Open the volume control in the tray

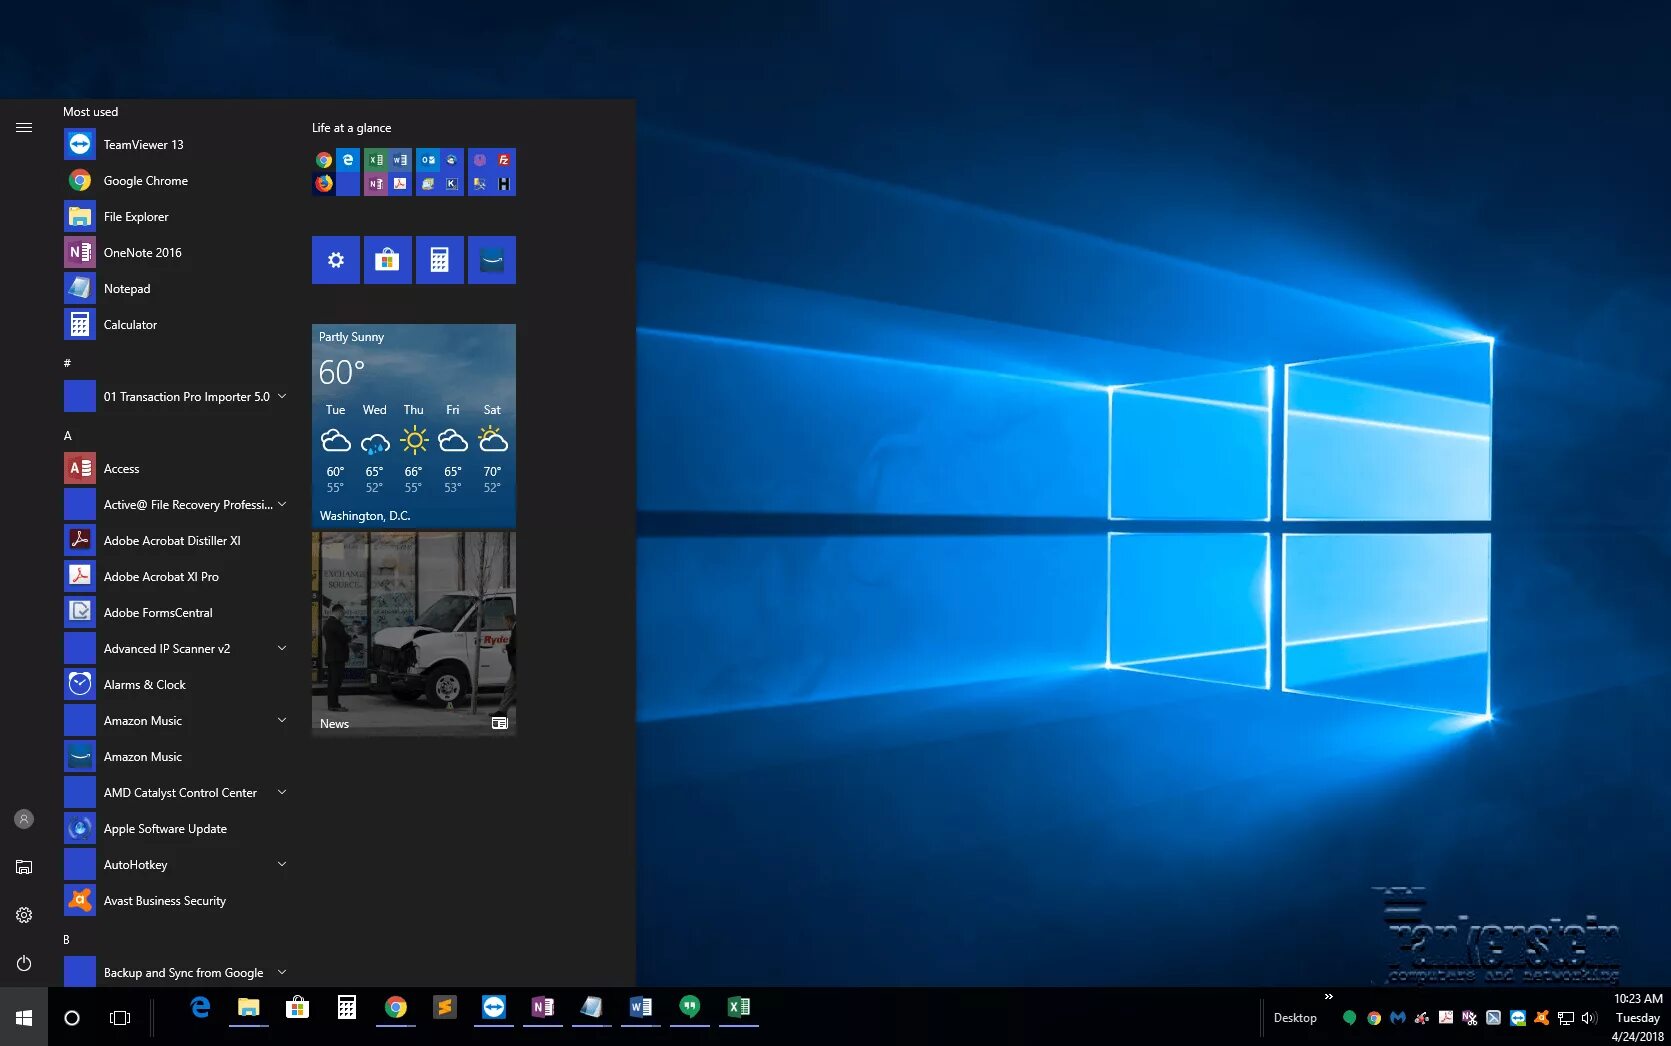(1589, 1018)
